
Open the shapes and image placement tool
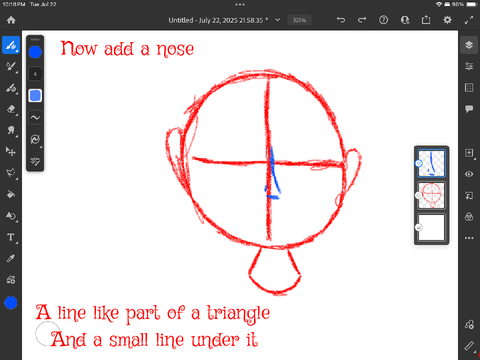tap(11, 280)
